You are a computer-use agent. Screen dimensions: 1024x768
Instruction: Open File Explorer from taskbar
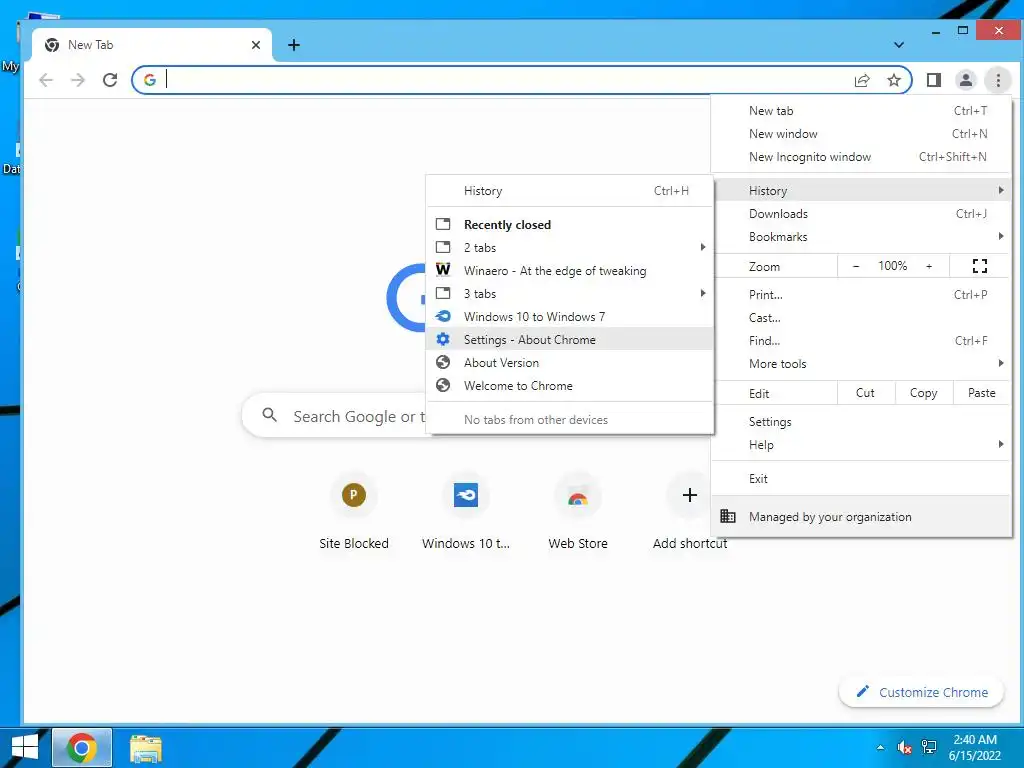click(146, 748)
